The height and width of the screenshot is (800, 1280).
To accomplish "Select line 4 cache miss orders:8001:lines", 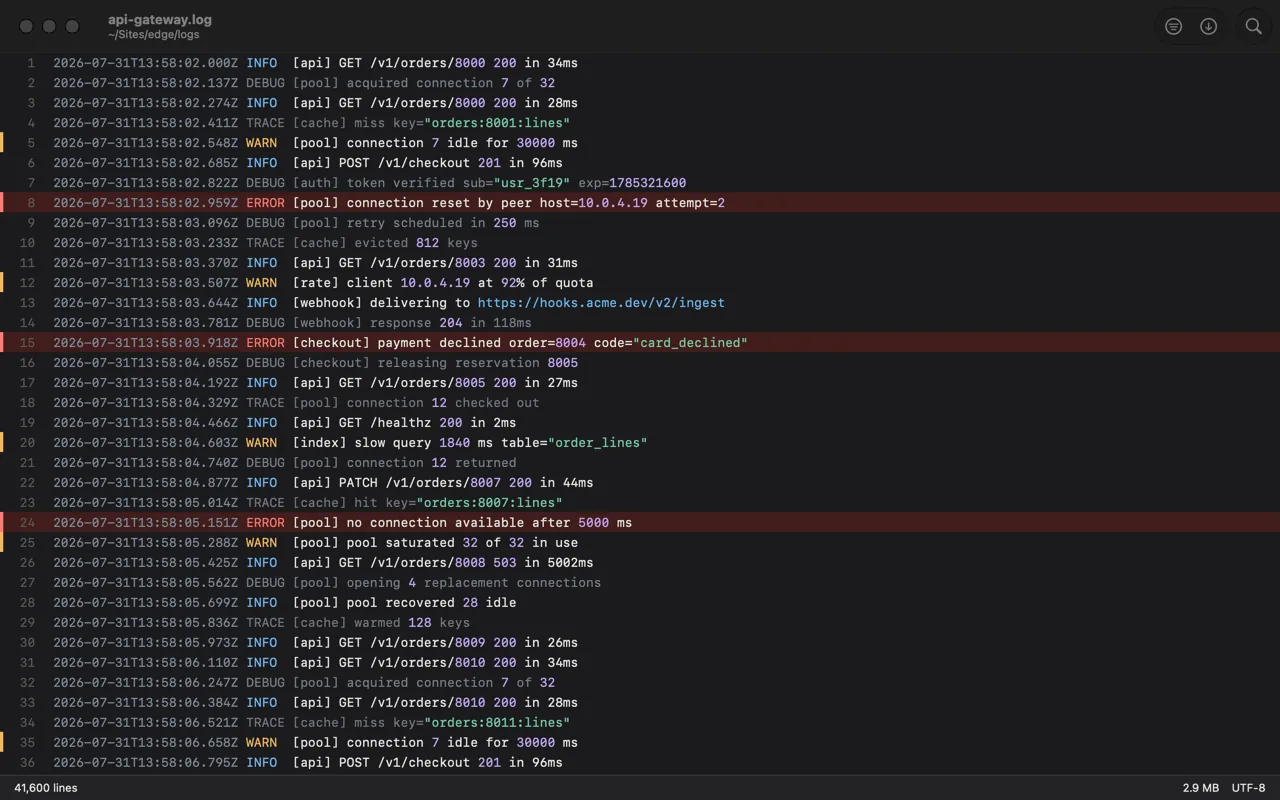I will click(640, 123).
